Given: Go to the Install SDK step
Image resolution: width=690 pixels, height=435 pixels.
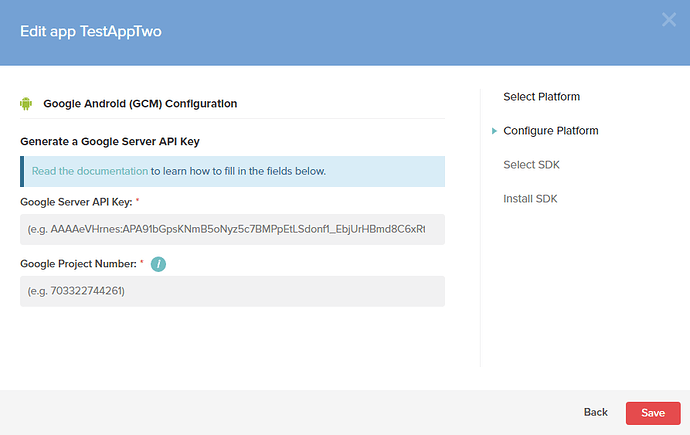Looking at the screenshot, I should tap(530, 199).
